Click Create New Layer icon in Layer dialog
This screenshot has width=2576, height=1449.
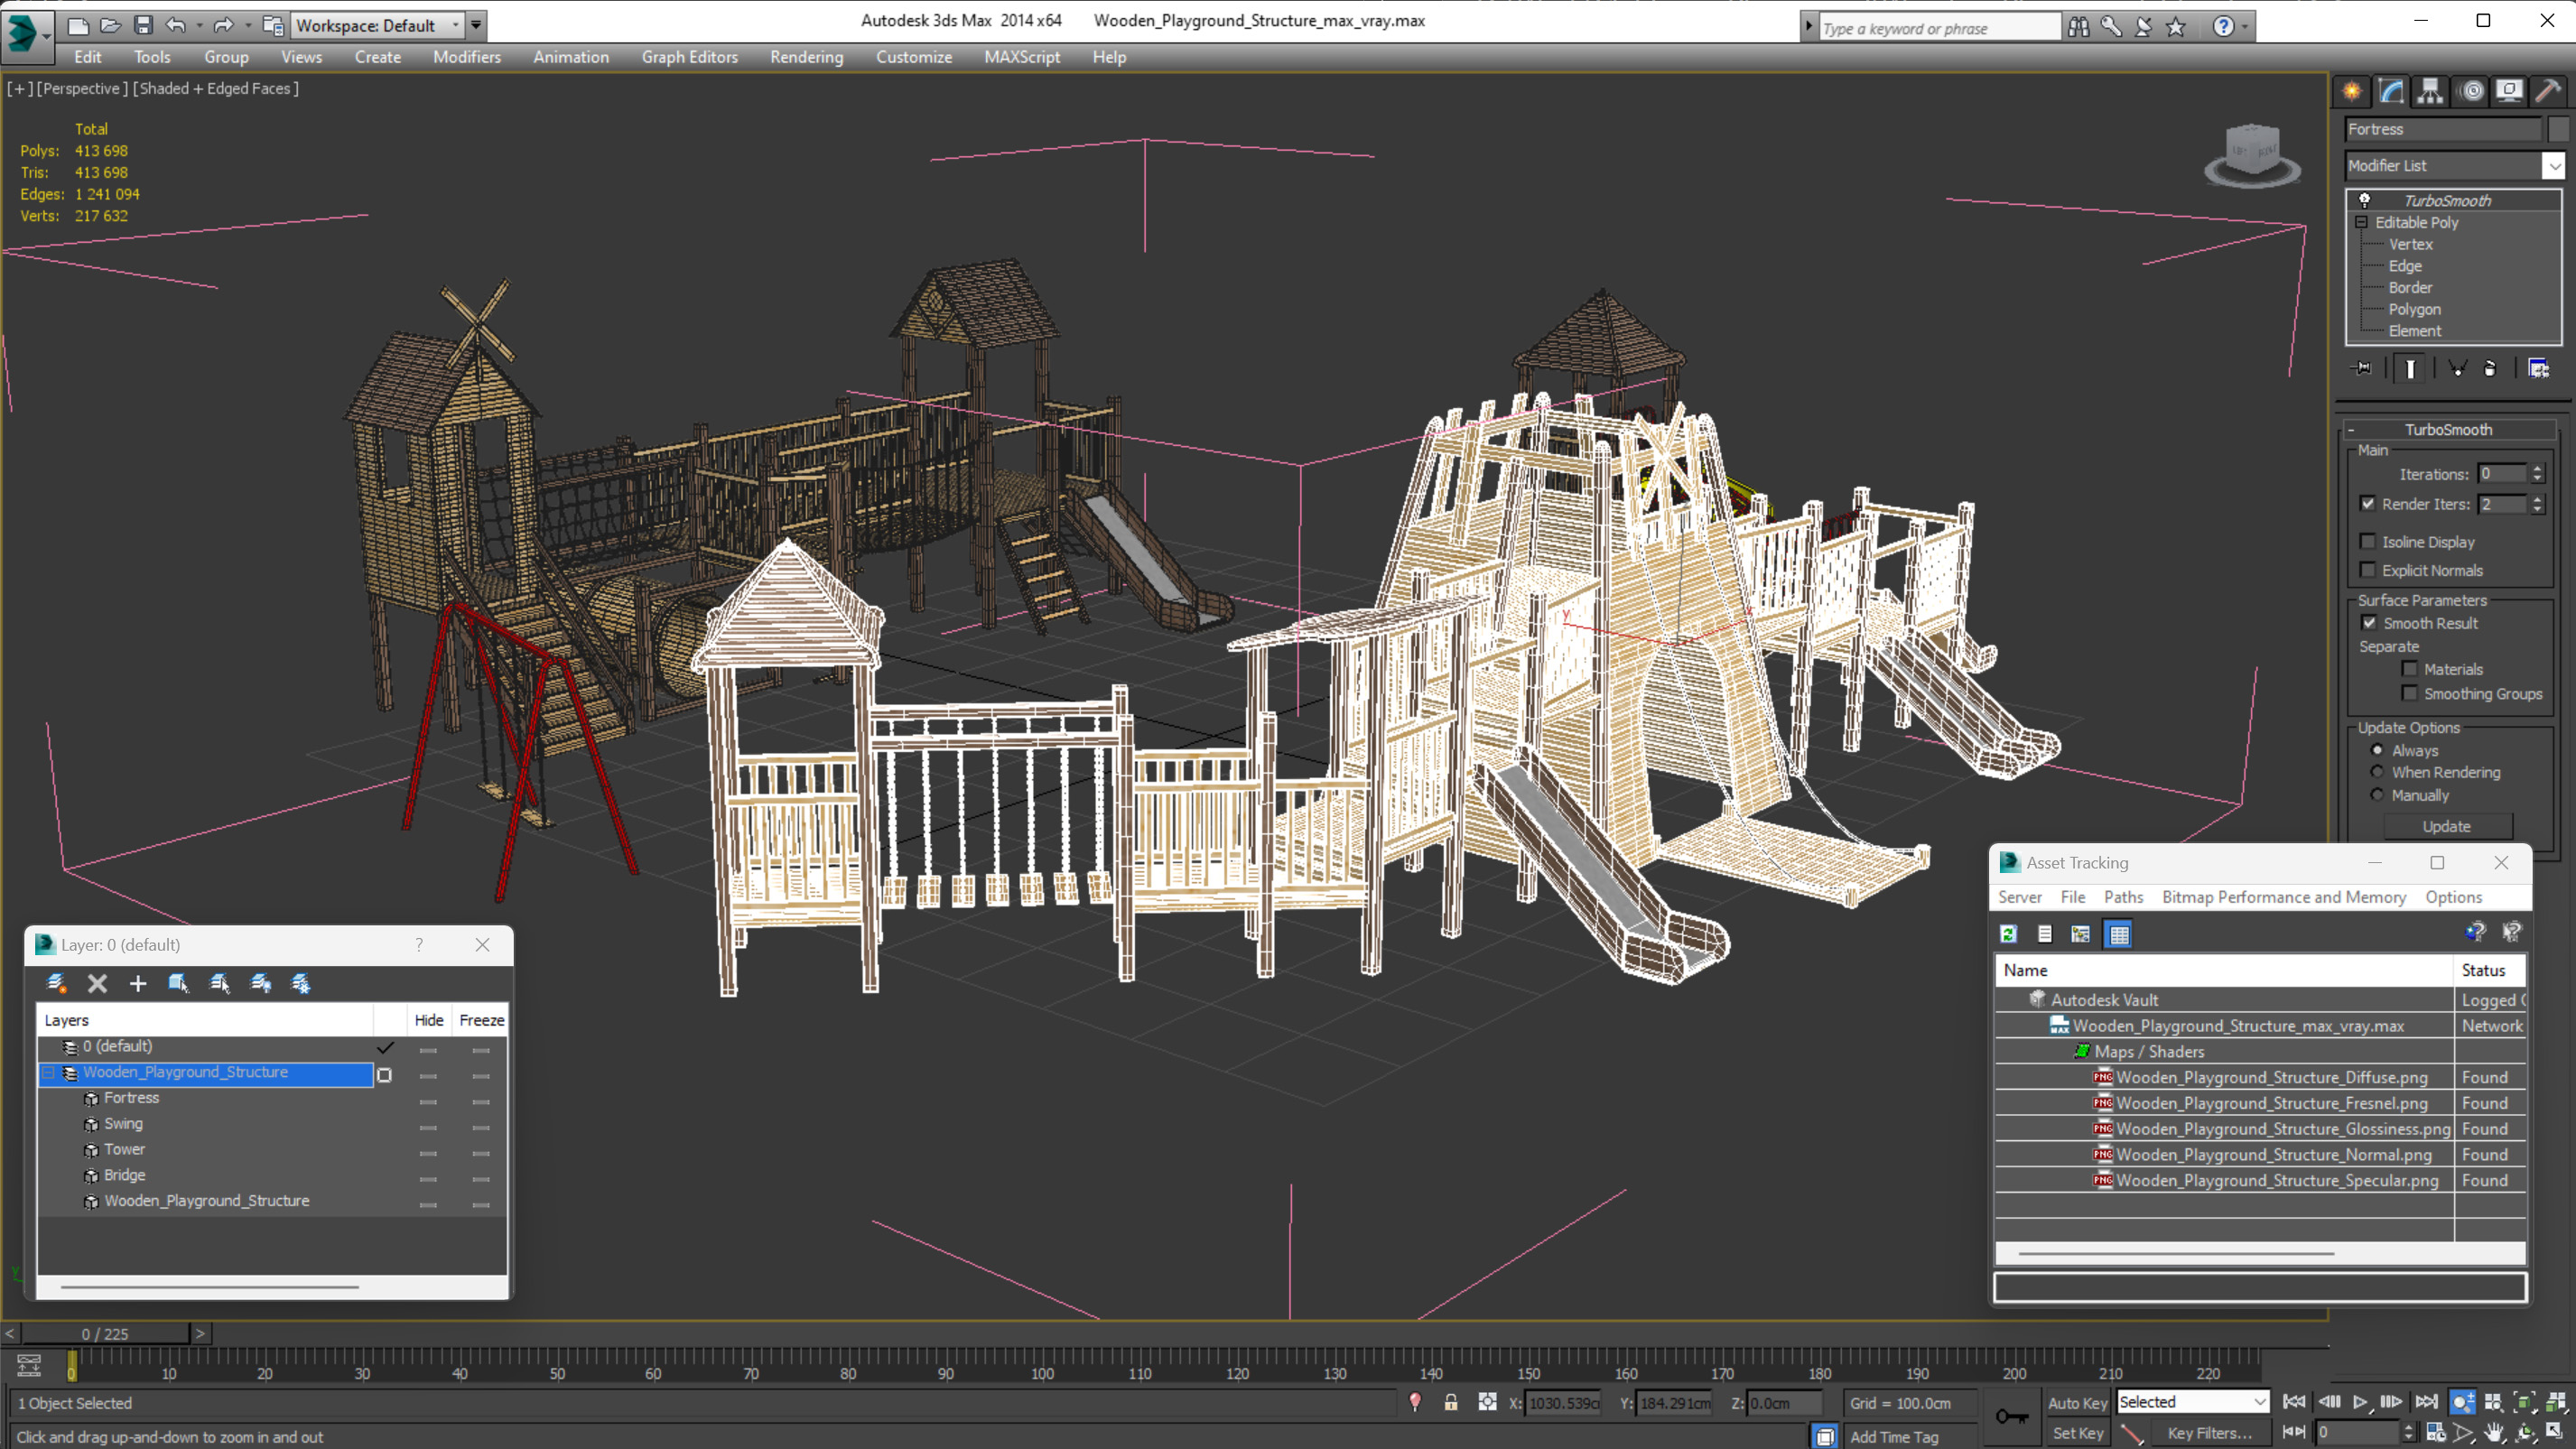coord(57,983)
